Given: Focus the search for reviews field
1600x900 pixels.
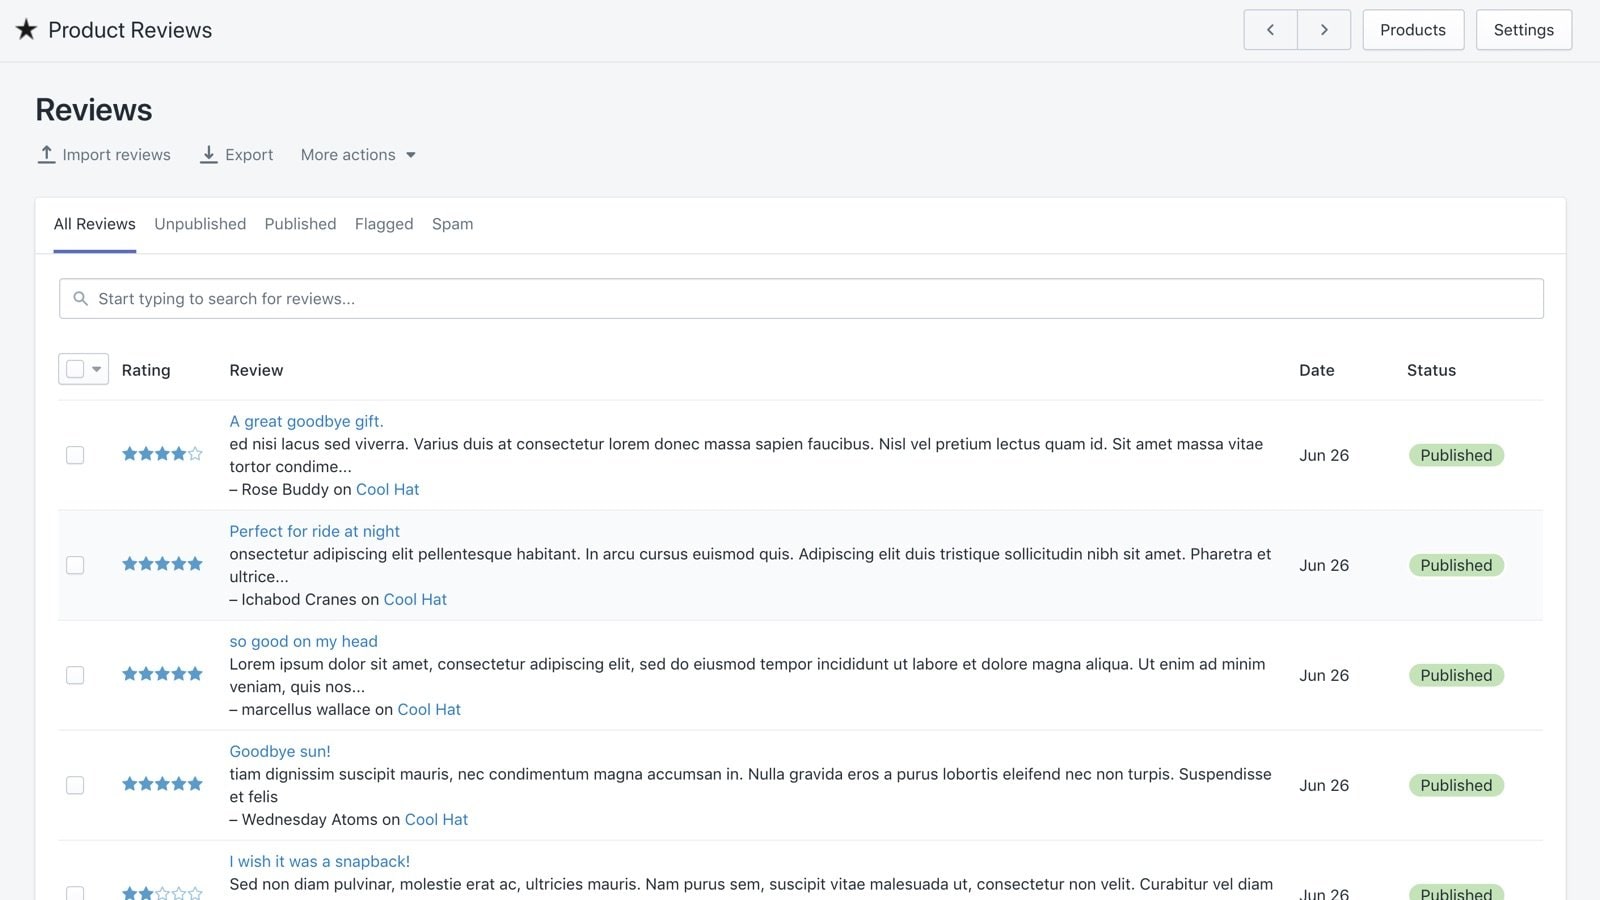Looking at the screenshot, I should coord(800,299).
